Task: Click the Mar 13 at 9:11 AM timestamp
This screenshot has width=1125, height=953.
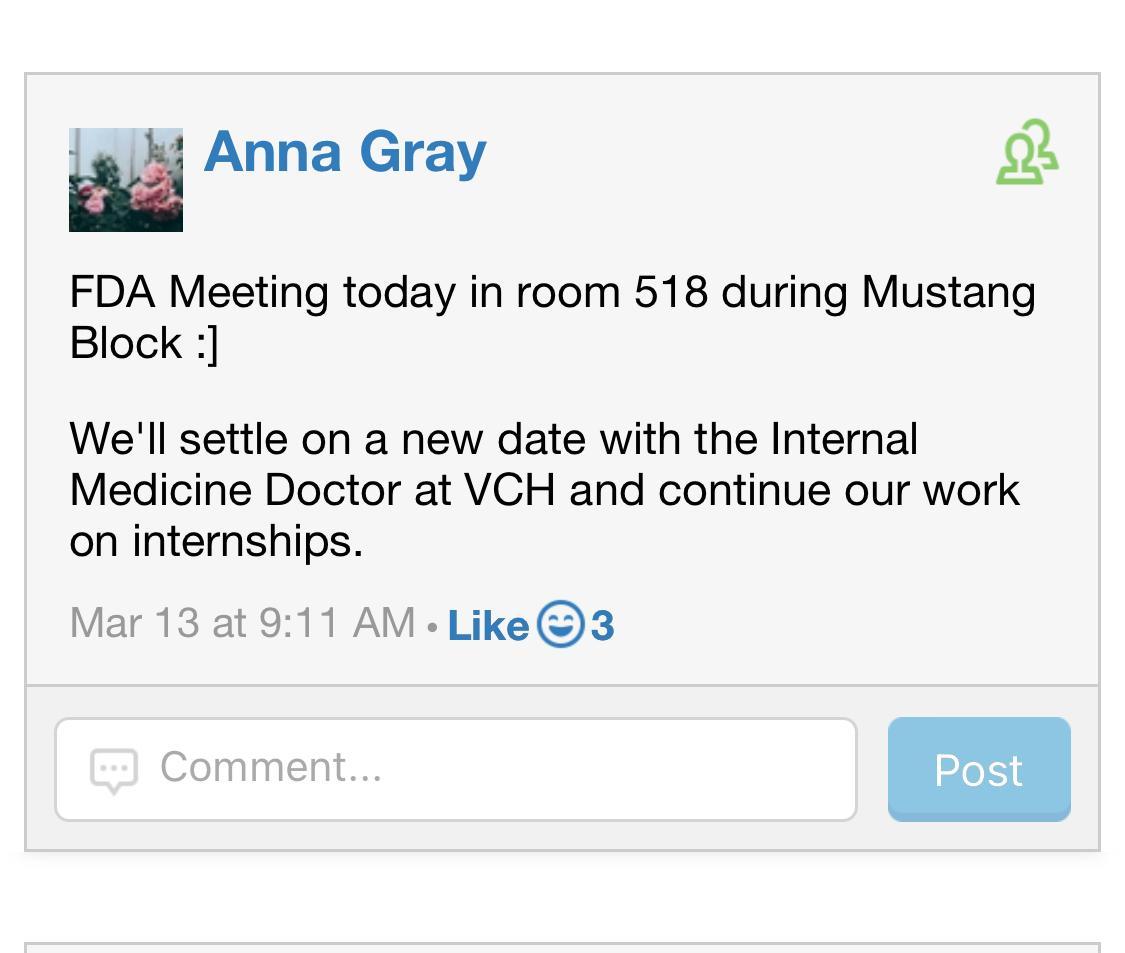Action: tap(242, 623)
